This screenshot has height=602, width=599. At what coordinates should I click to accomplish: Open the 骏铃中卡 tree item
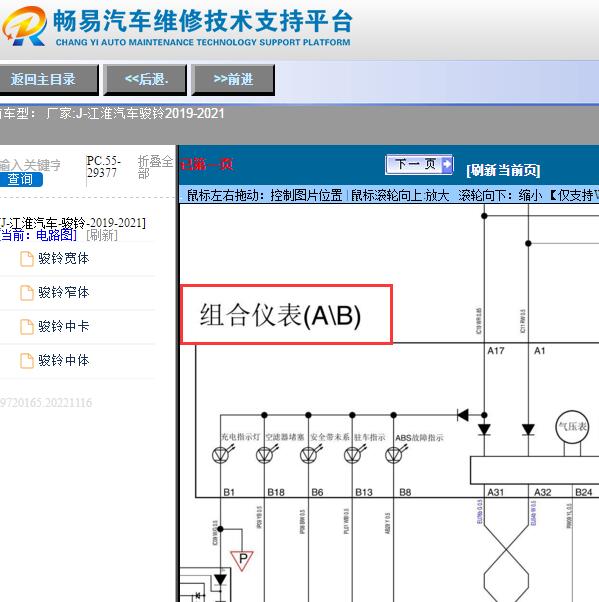[63, 326]
